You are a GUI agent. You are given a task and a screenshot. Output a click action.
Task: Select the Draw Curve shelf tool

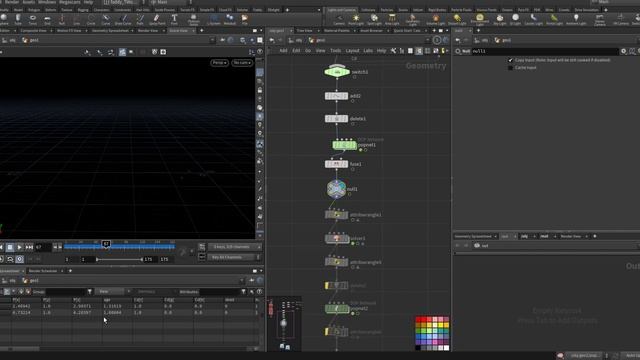123,19
